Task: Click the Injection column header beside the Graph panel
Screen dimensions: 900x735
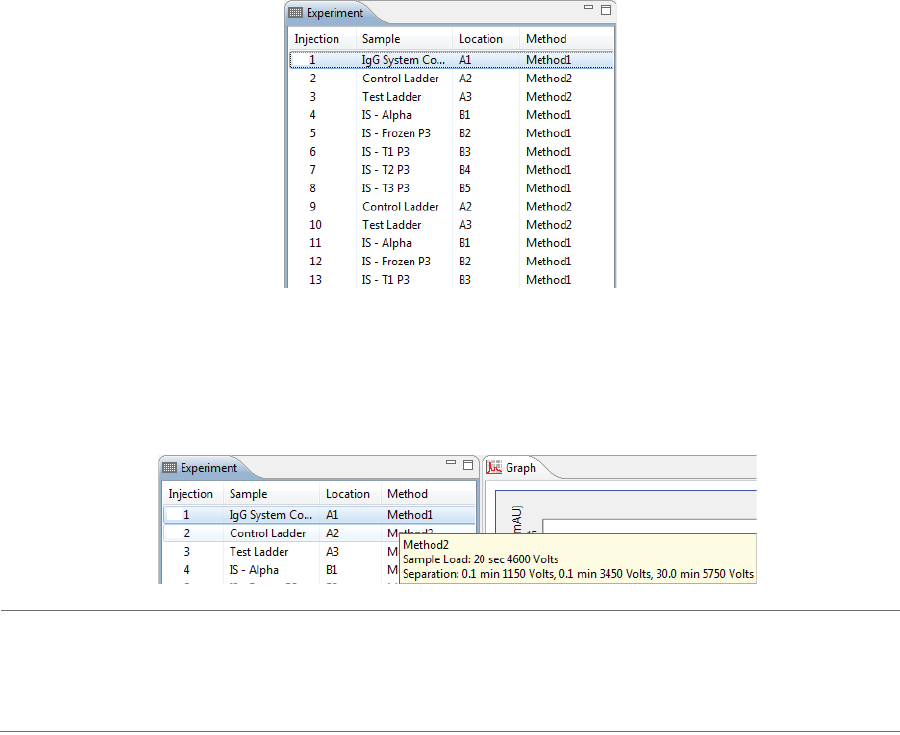Action: pos(191,494)
